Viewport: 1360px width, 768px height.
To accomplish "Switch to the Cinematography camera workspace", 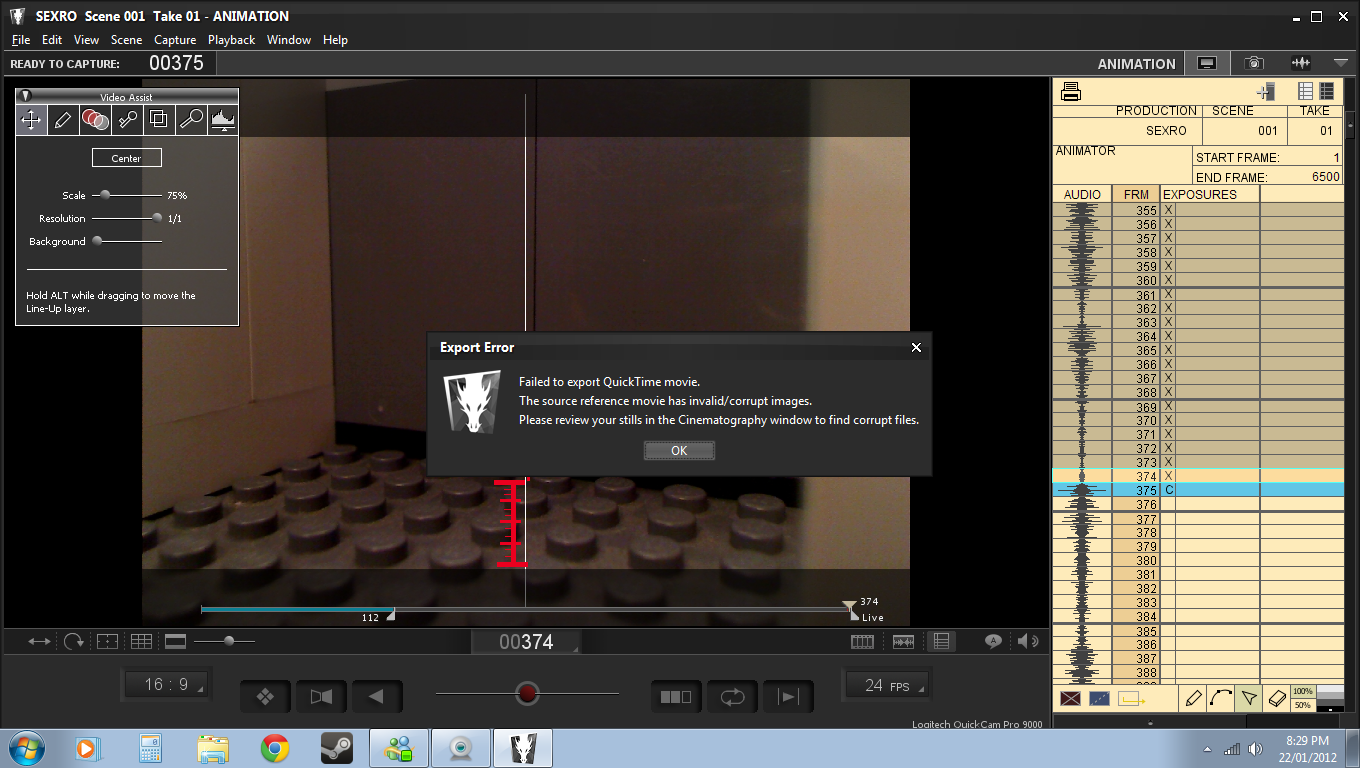I will click(1254, 63).
